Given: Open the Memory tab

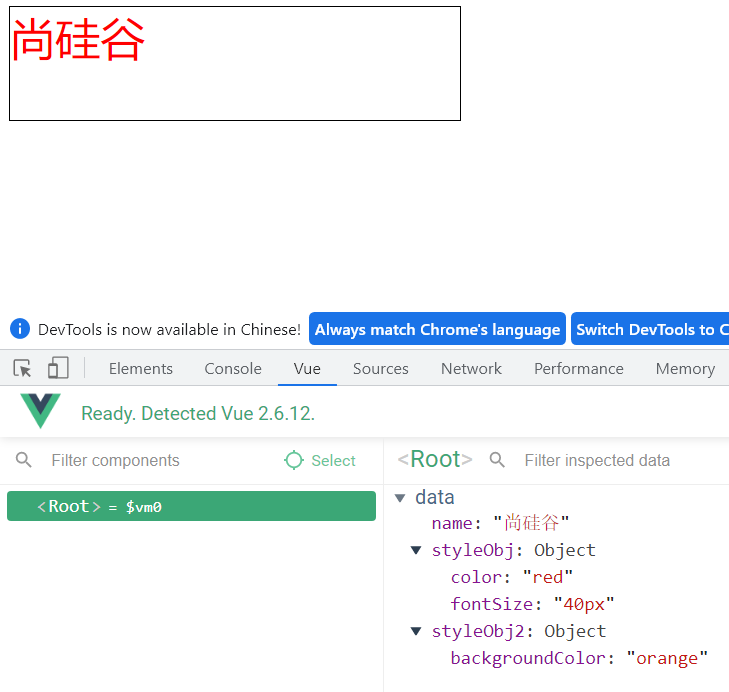Looking at the screenshot, I should (x=685, y=369).
